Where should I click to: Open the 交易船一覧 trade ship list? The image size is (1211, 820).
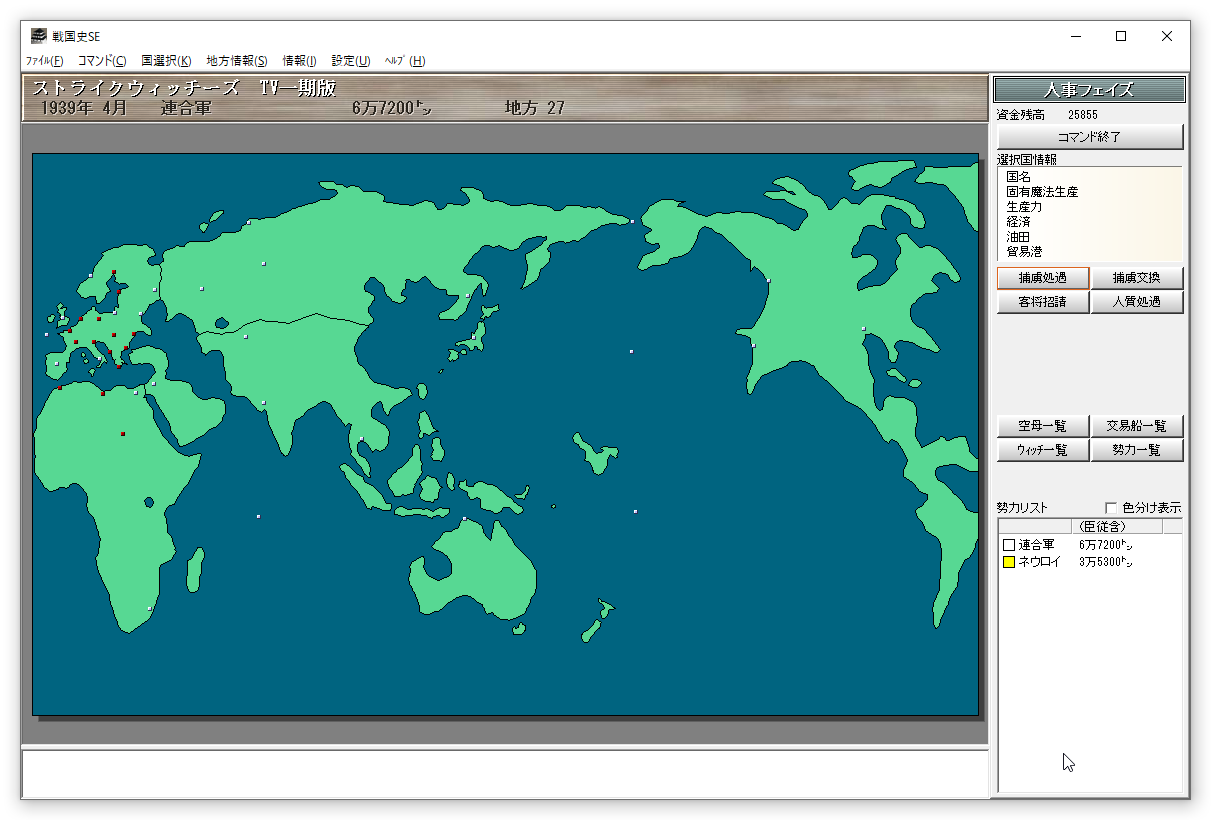click(x=1136, y=426)
